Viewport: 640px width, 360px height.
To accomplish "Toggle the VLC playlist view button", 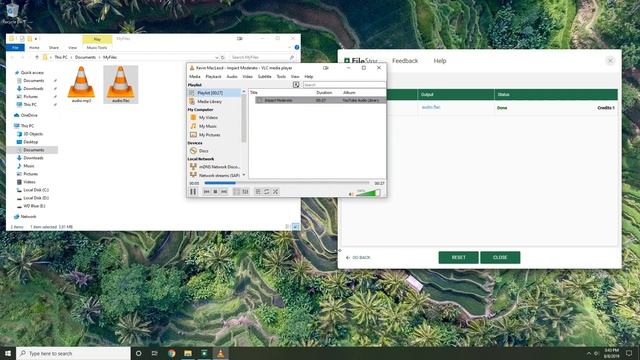I will tap(258, 192).
